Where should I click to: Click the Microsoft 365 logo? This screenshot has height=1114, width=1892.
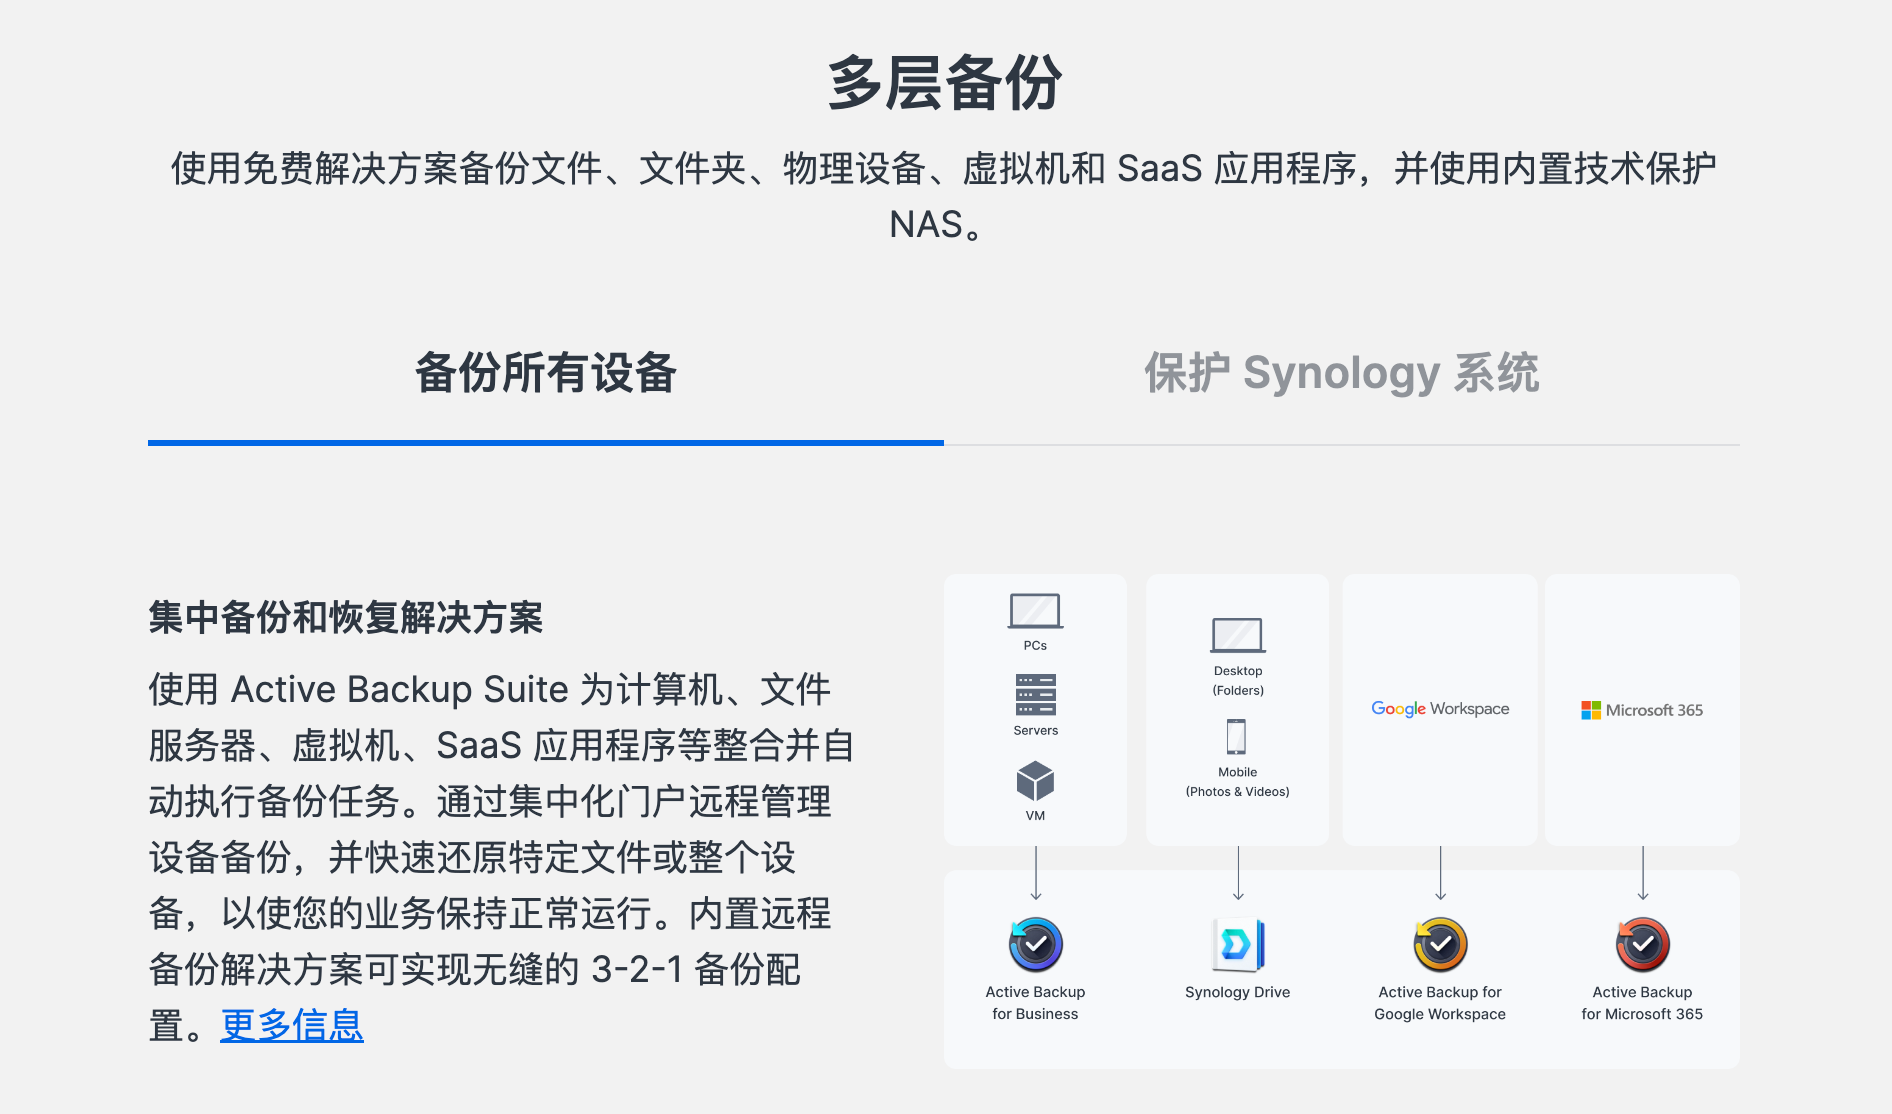pos(1642,710)
